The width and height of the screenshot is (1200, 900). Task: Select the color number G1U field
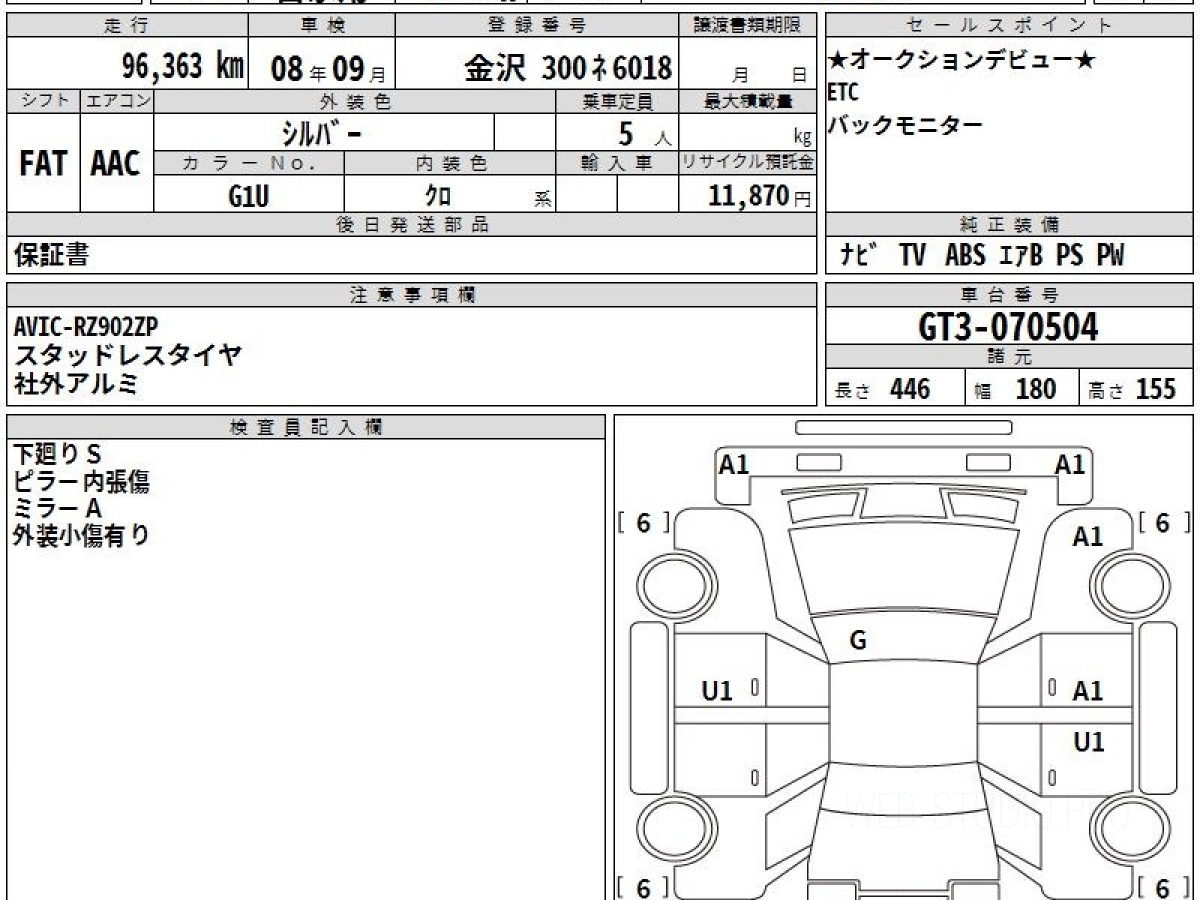click(248, 196)
